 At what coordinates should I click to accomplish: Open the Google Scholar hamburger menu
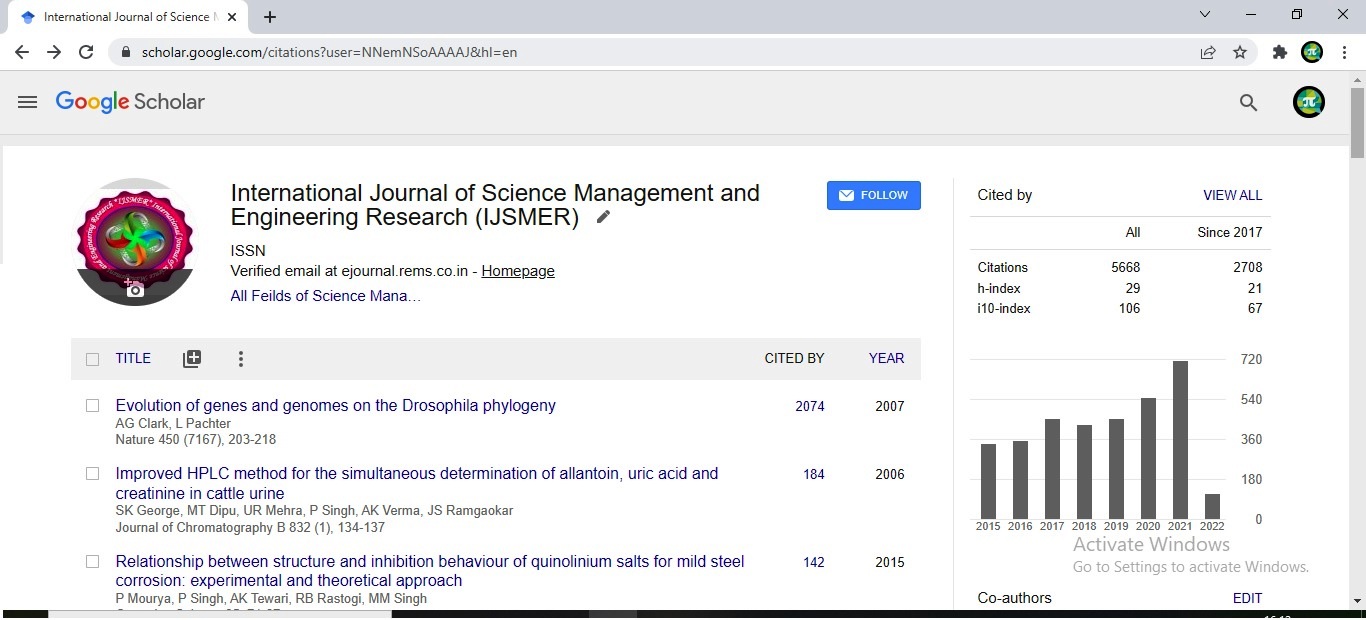coord(27,102)
